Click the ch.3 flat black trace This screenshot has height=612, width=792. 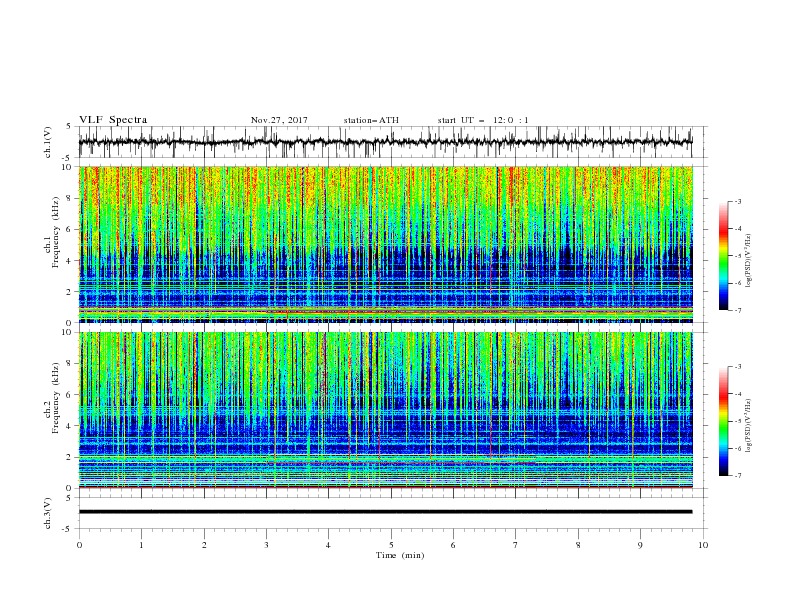click(x=385, y=512)
